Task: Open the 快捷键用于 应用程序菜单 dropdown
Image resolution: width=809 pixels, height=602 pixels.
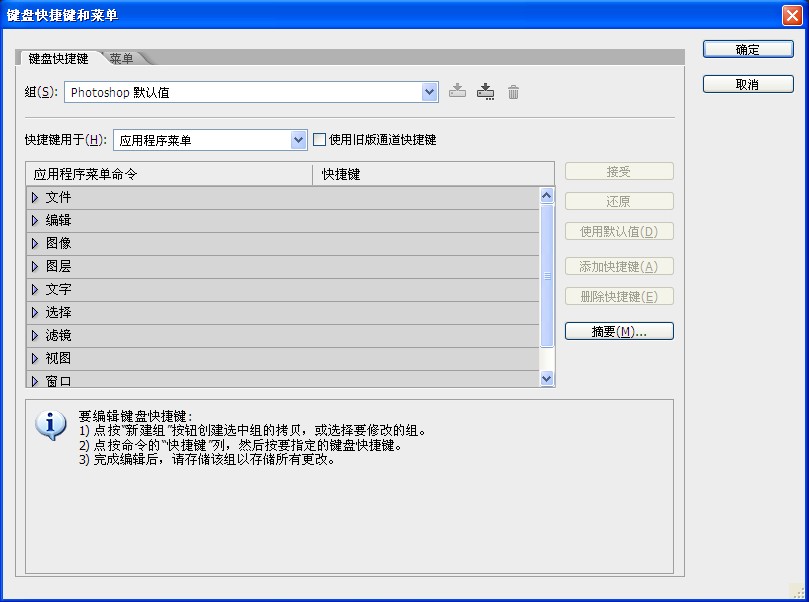Action: (x=298, y=140)
